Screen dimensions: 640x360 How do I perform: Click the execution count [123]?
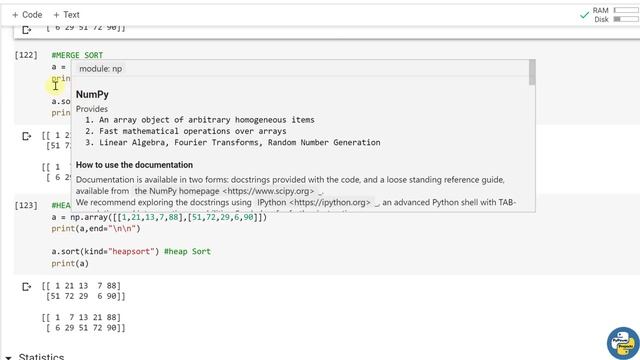[26, 205]
